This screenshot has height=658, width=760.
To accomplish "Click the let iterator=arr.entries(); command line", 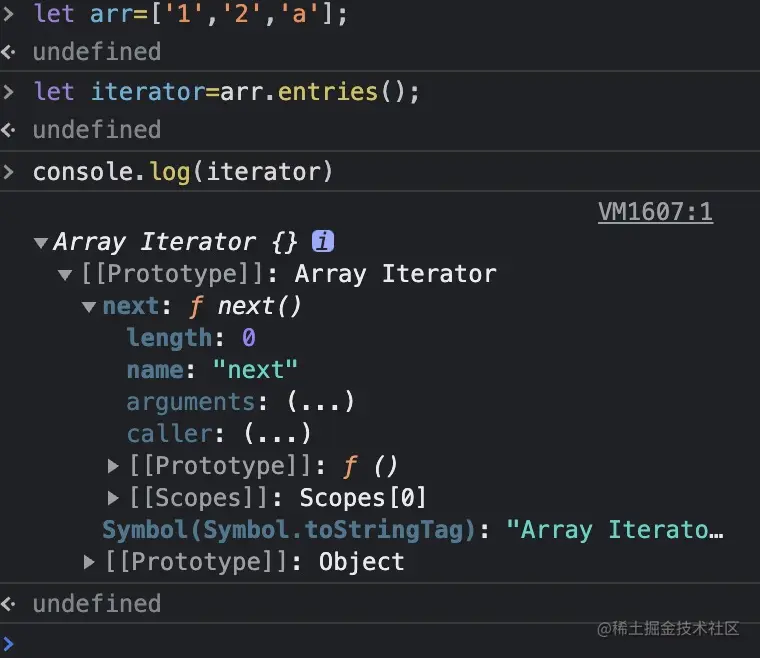I will 226,92.
